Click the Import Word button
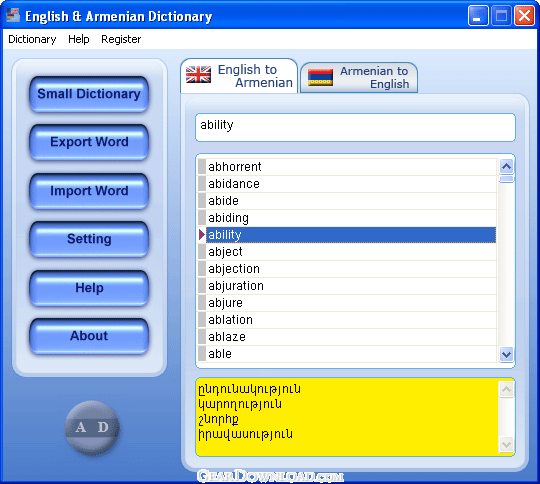The image size is (540, 484). (x=89, y=191)
